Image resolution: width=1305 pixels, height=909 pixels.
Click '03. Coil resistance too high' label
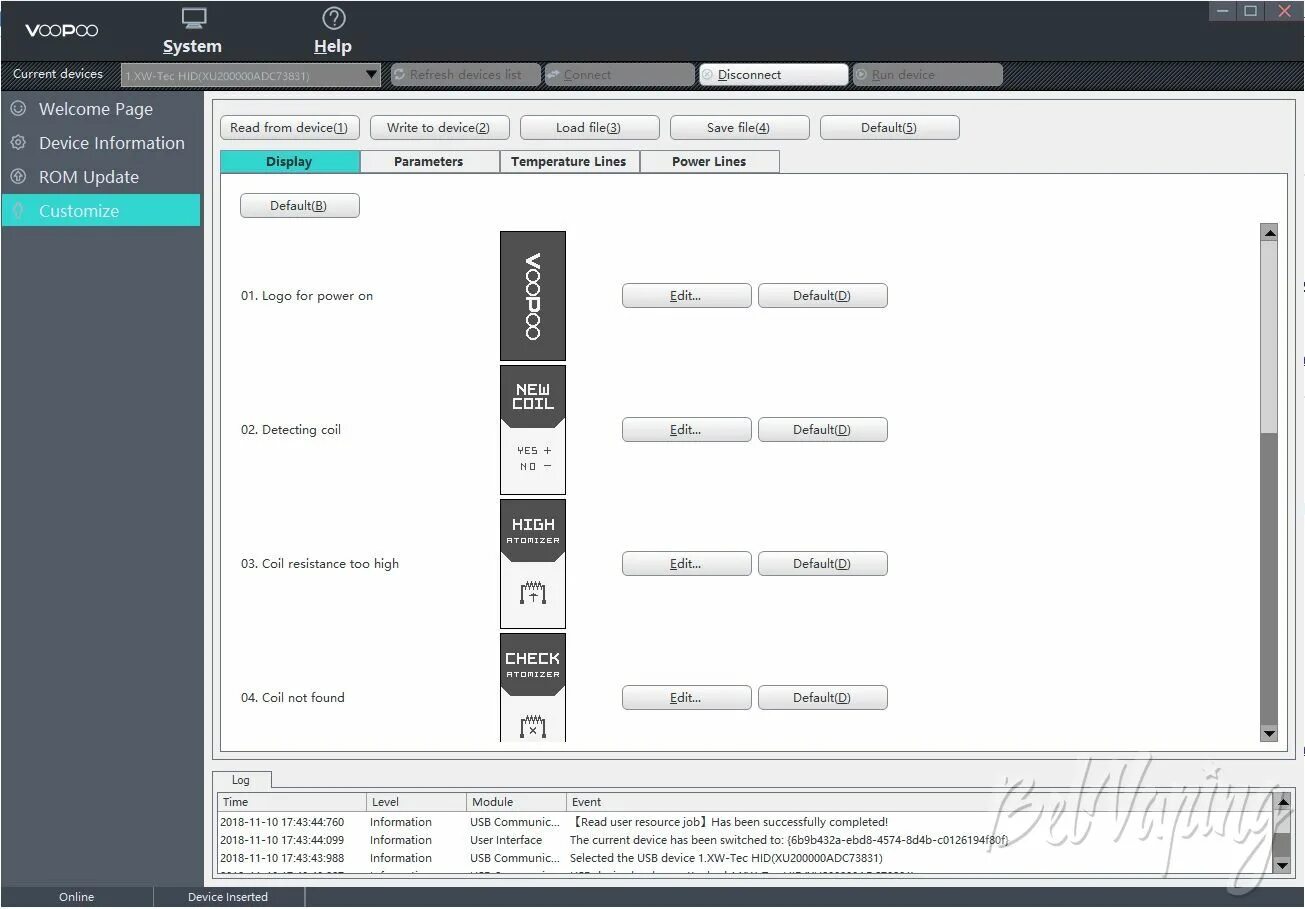tap(320, 564)
